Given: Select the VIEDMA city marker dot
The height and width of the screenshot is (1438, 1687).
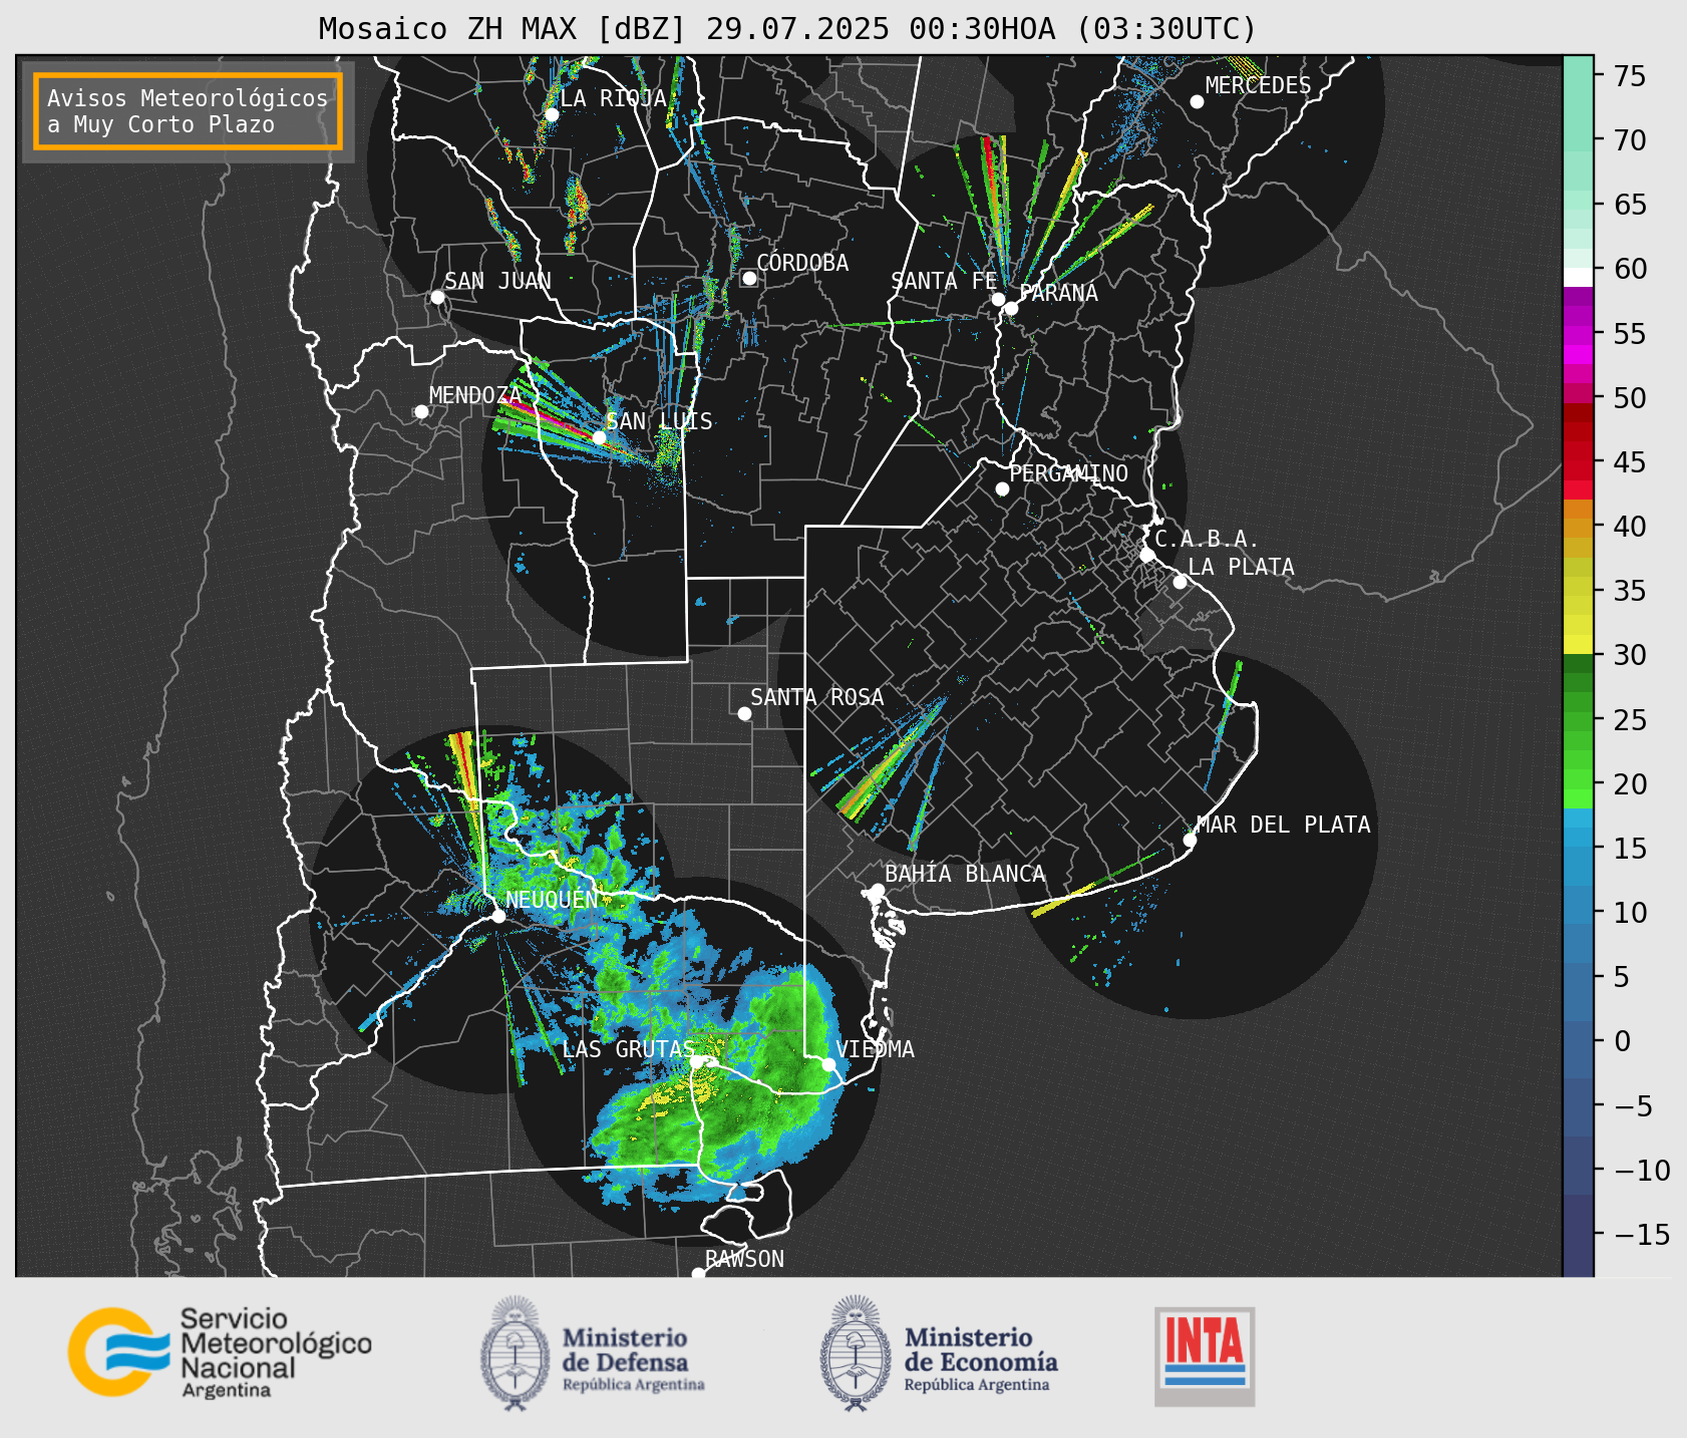Looking at the screenshot, I should (x=829, y=1064).
